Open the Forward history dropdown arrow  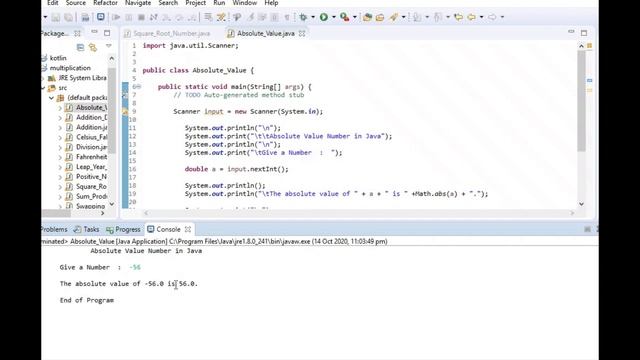click(x=502, y=17)
